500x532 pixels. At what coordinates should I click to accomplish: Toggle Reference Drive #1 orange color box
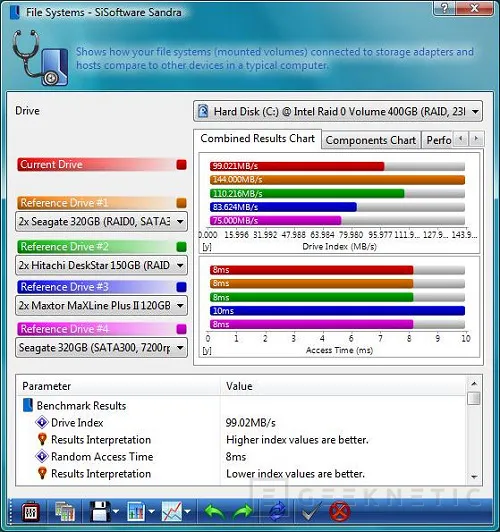[181, 203]
